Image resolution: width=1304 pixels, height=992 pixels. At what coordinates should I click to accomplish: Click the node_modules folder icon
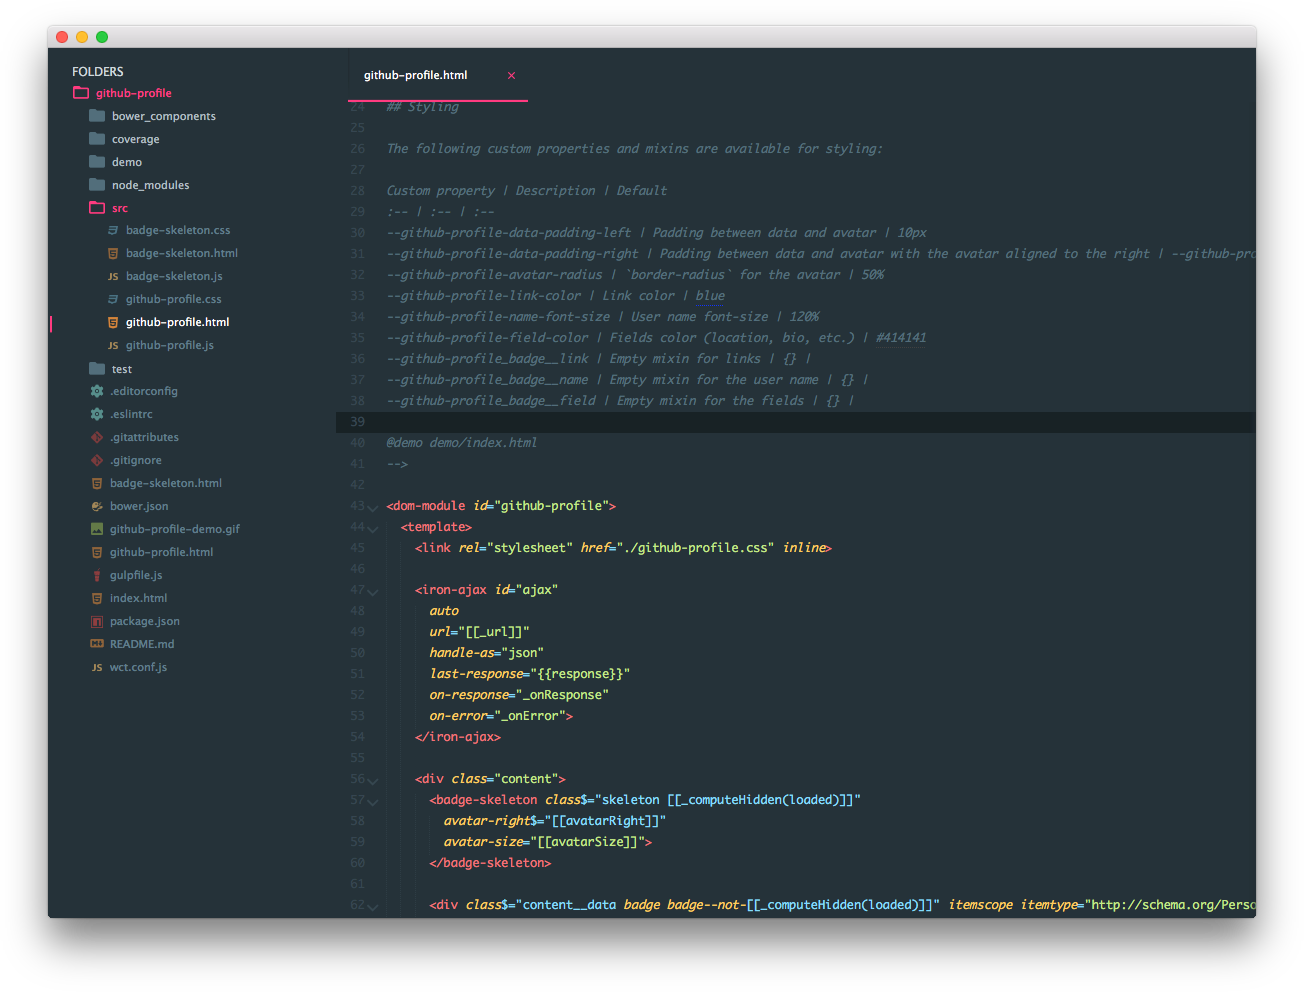point(97,185)
